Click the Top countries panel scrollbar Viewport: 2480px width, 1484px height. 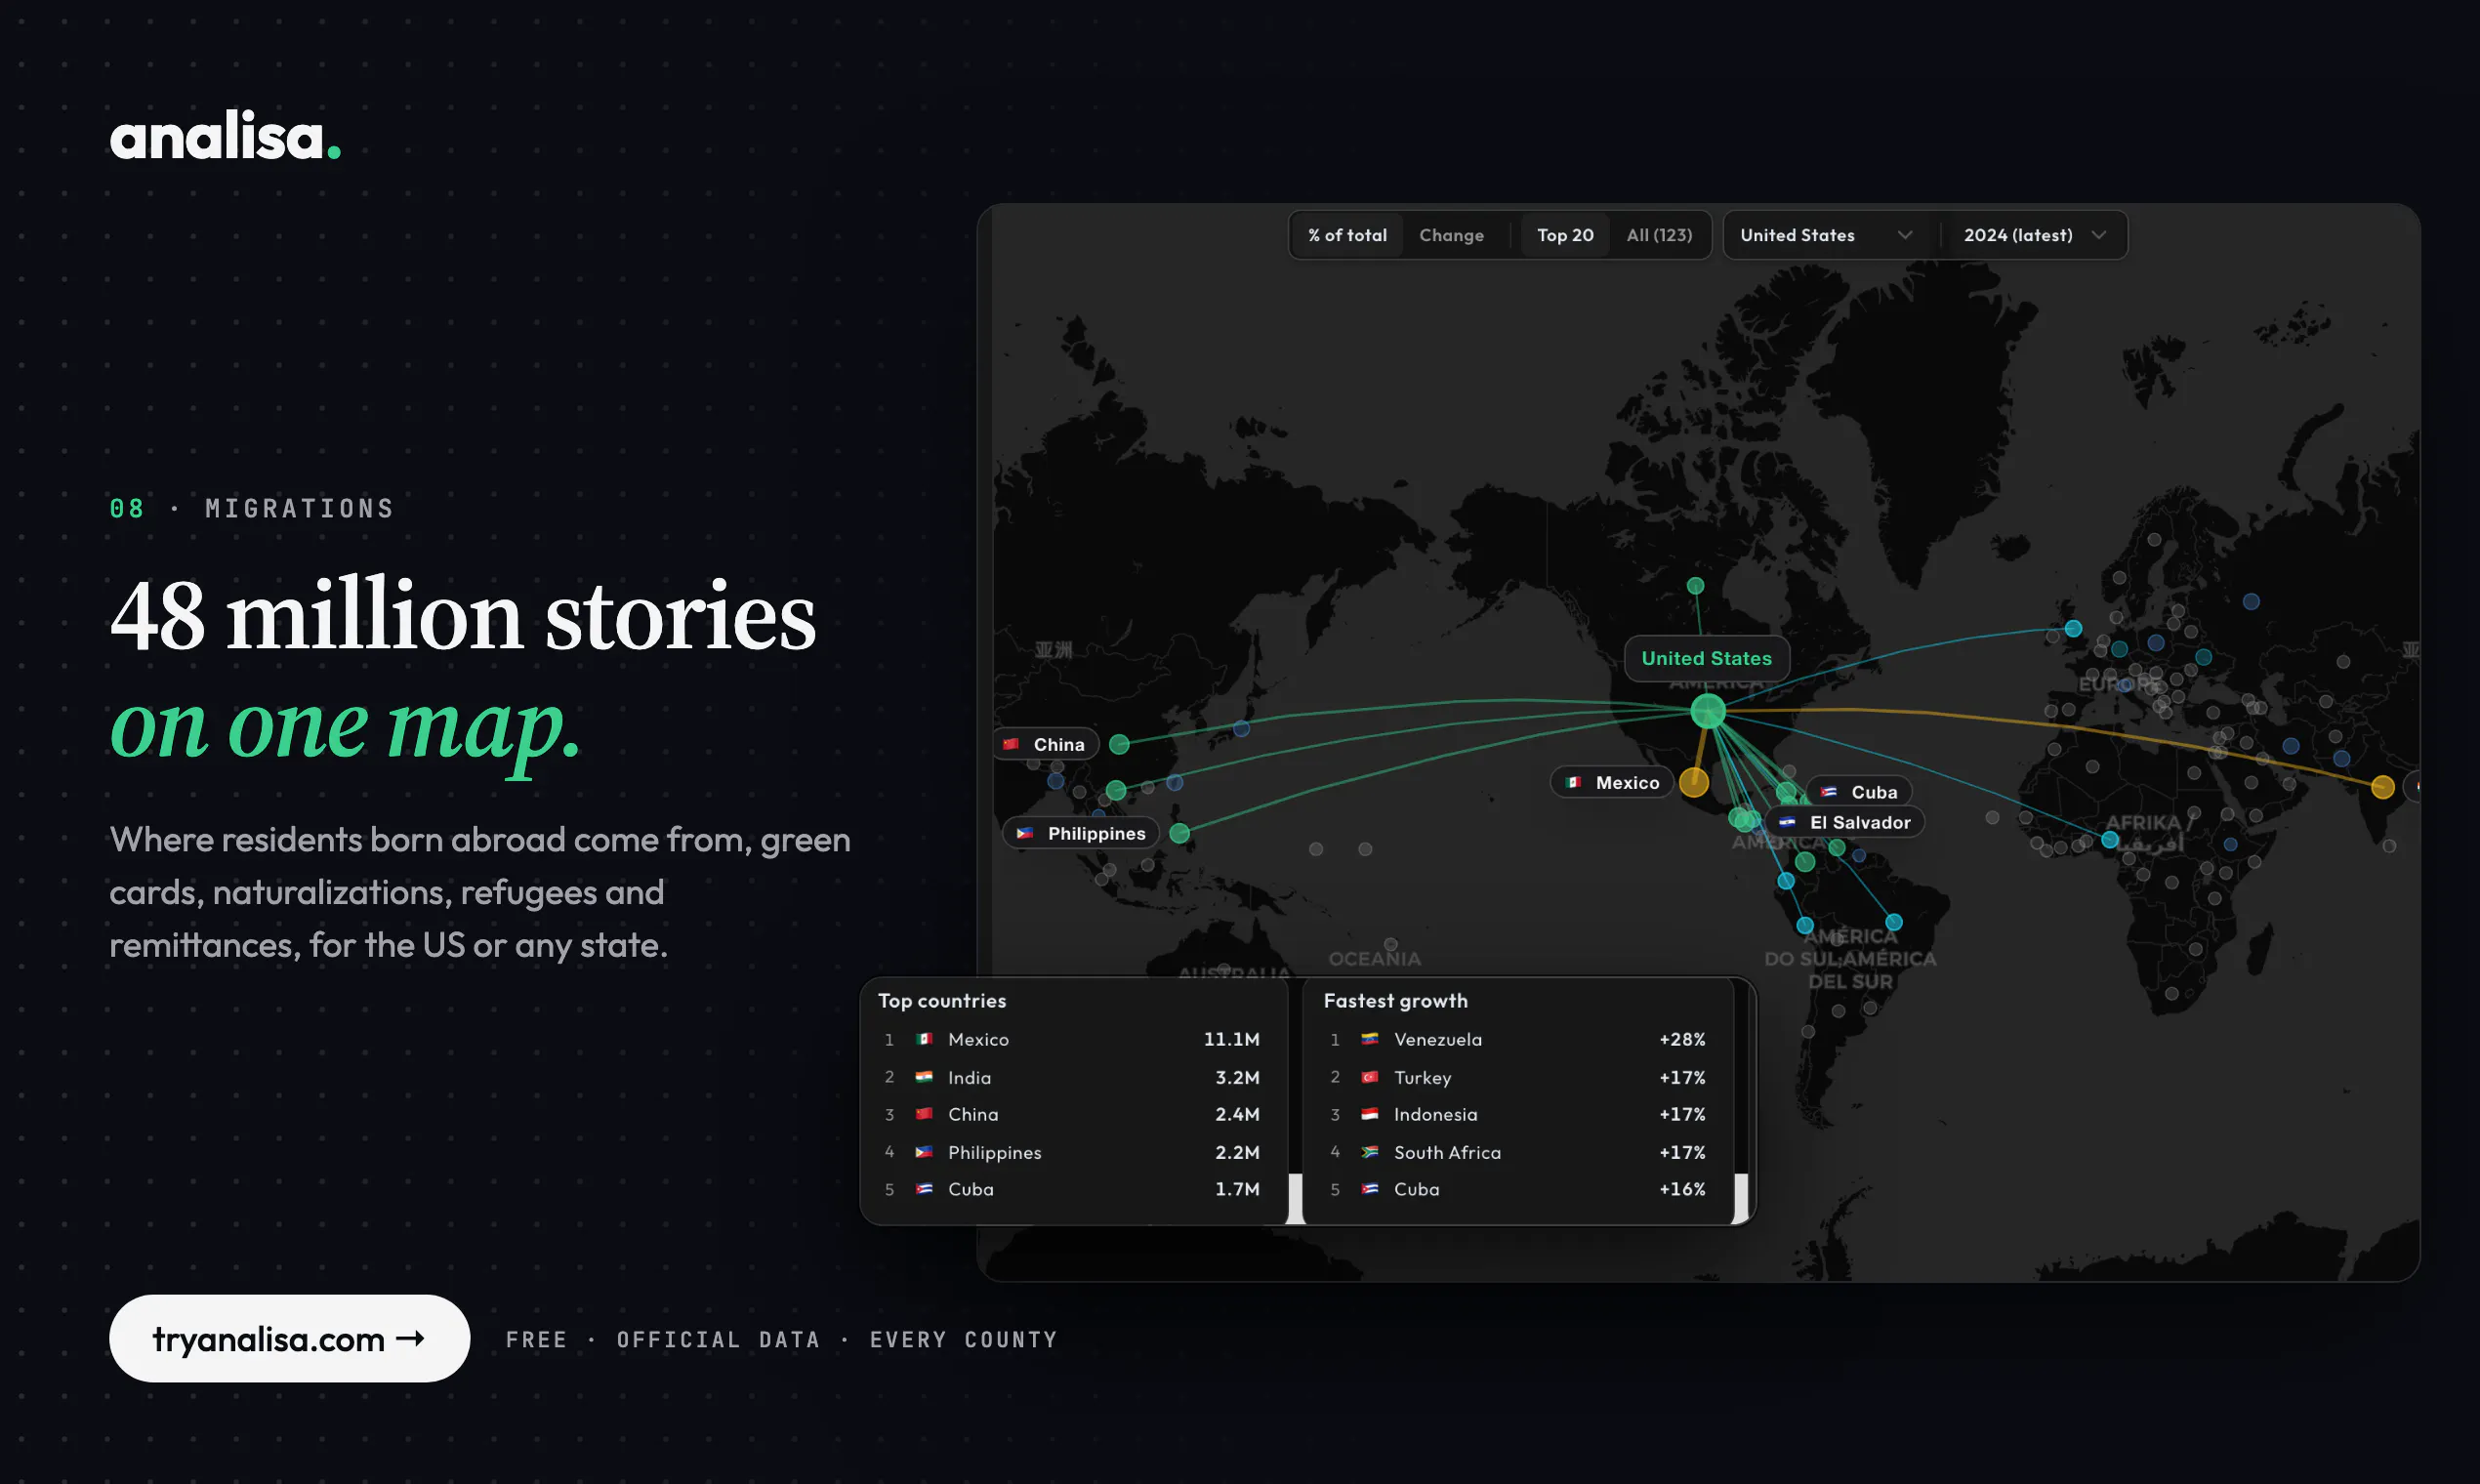[x=1295, y=1198]
